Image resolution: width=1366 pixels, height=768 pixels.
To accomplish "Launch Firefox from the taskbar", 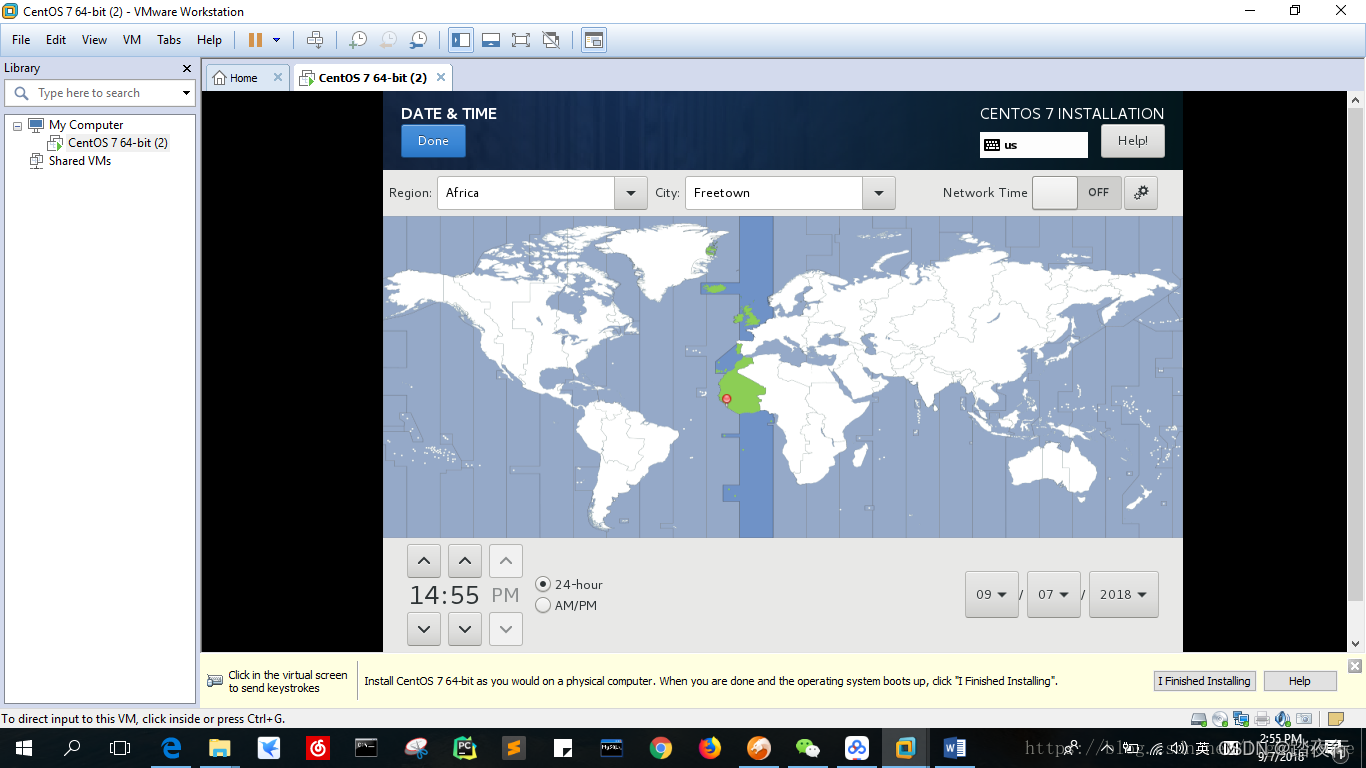I will 710,747.
